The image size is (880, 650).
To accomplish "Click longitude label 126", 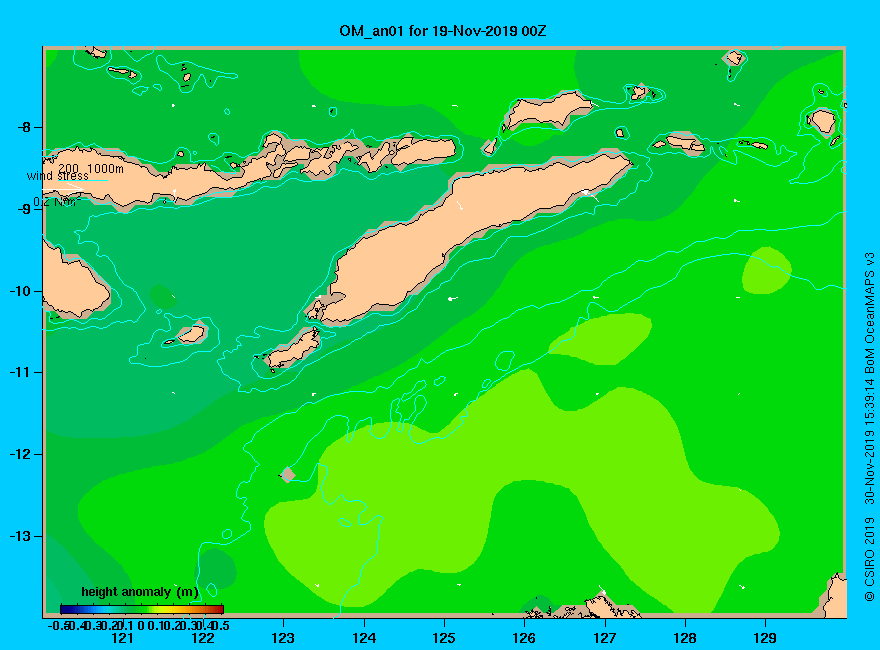I will [524, 638].
